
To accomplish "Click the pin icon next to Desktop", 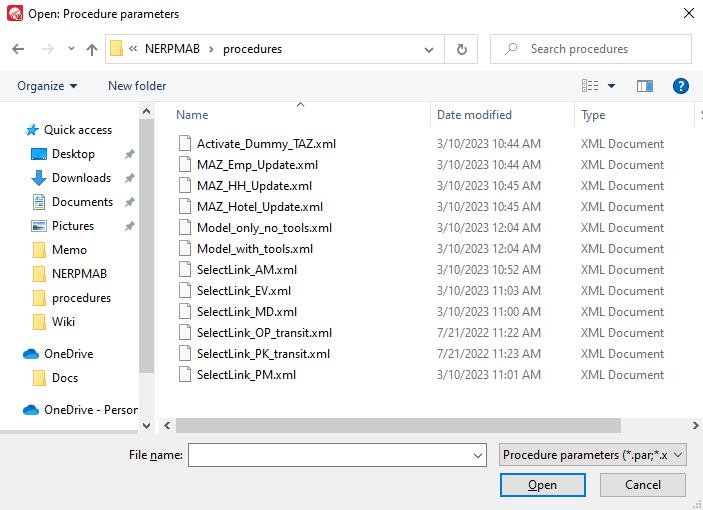I will [130, 154].
